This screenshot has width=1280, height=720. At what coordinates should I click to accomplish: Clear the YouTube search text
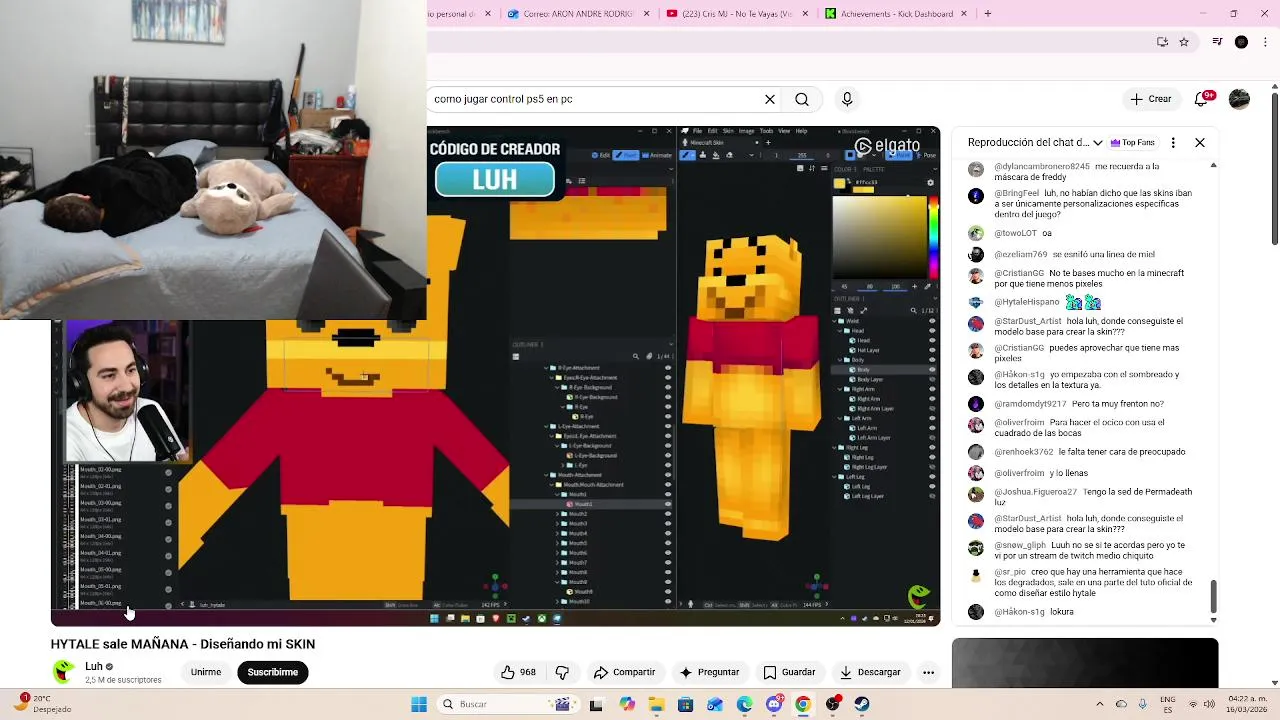click(x=770, y=99)
